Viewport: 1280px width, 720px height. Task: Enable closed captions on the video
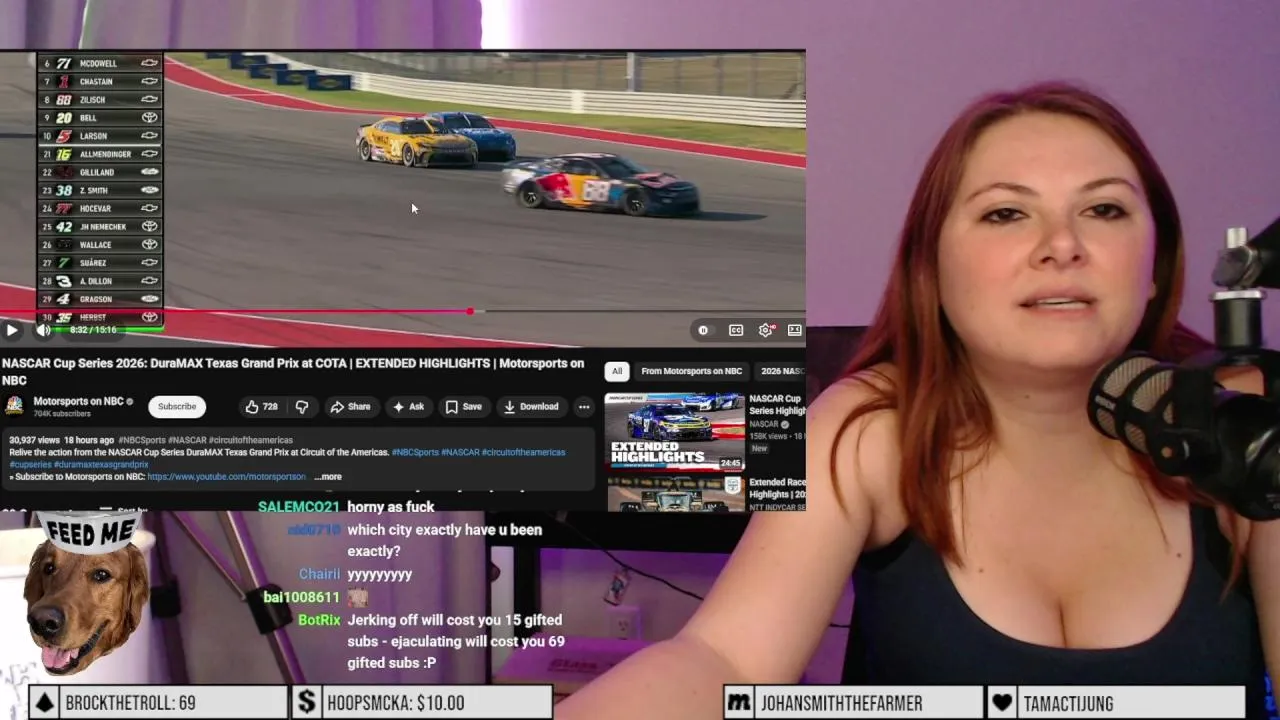[736, 330]
